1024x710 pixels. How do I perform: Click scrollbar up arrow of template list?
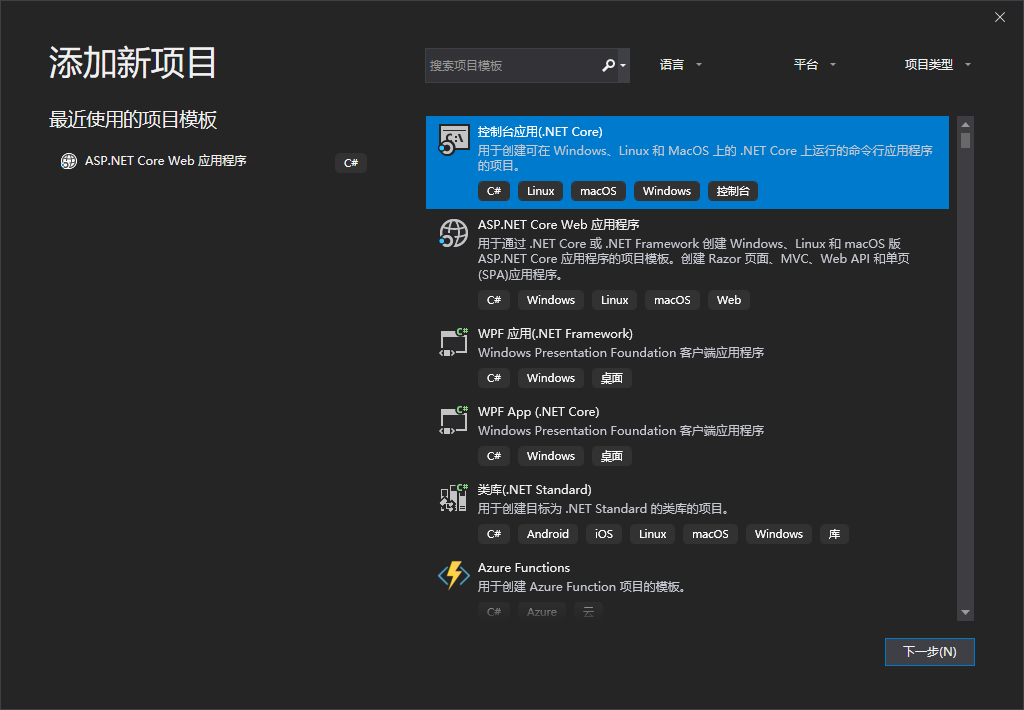tap(965, 124)
